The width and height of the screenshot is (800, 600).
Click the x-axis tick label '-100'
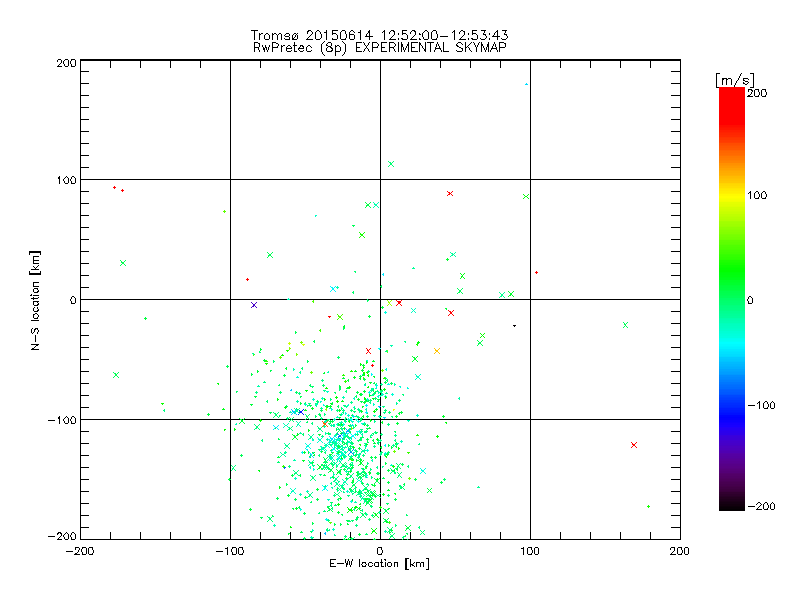(x=230, y=551)
